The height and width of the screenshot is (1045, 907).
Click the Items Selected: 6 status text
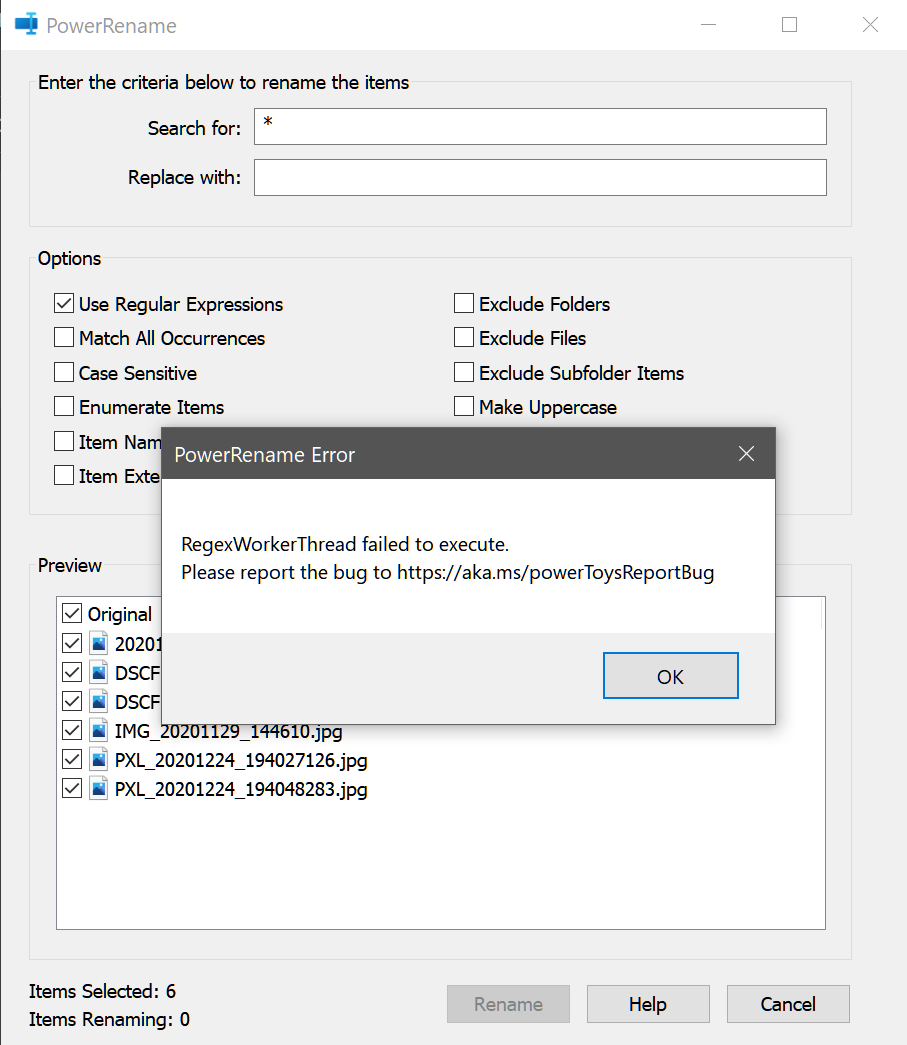102,991
